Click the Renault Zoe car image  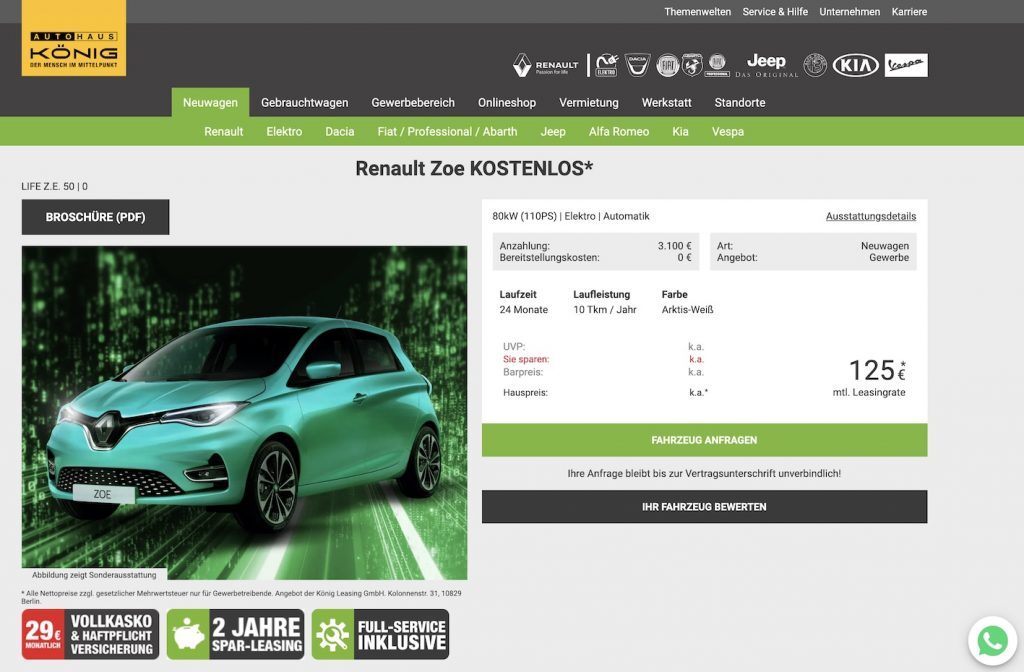244,410
